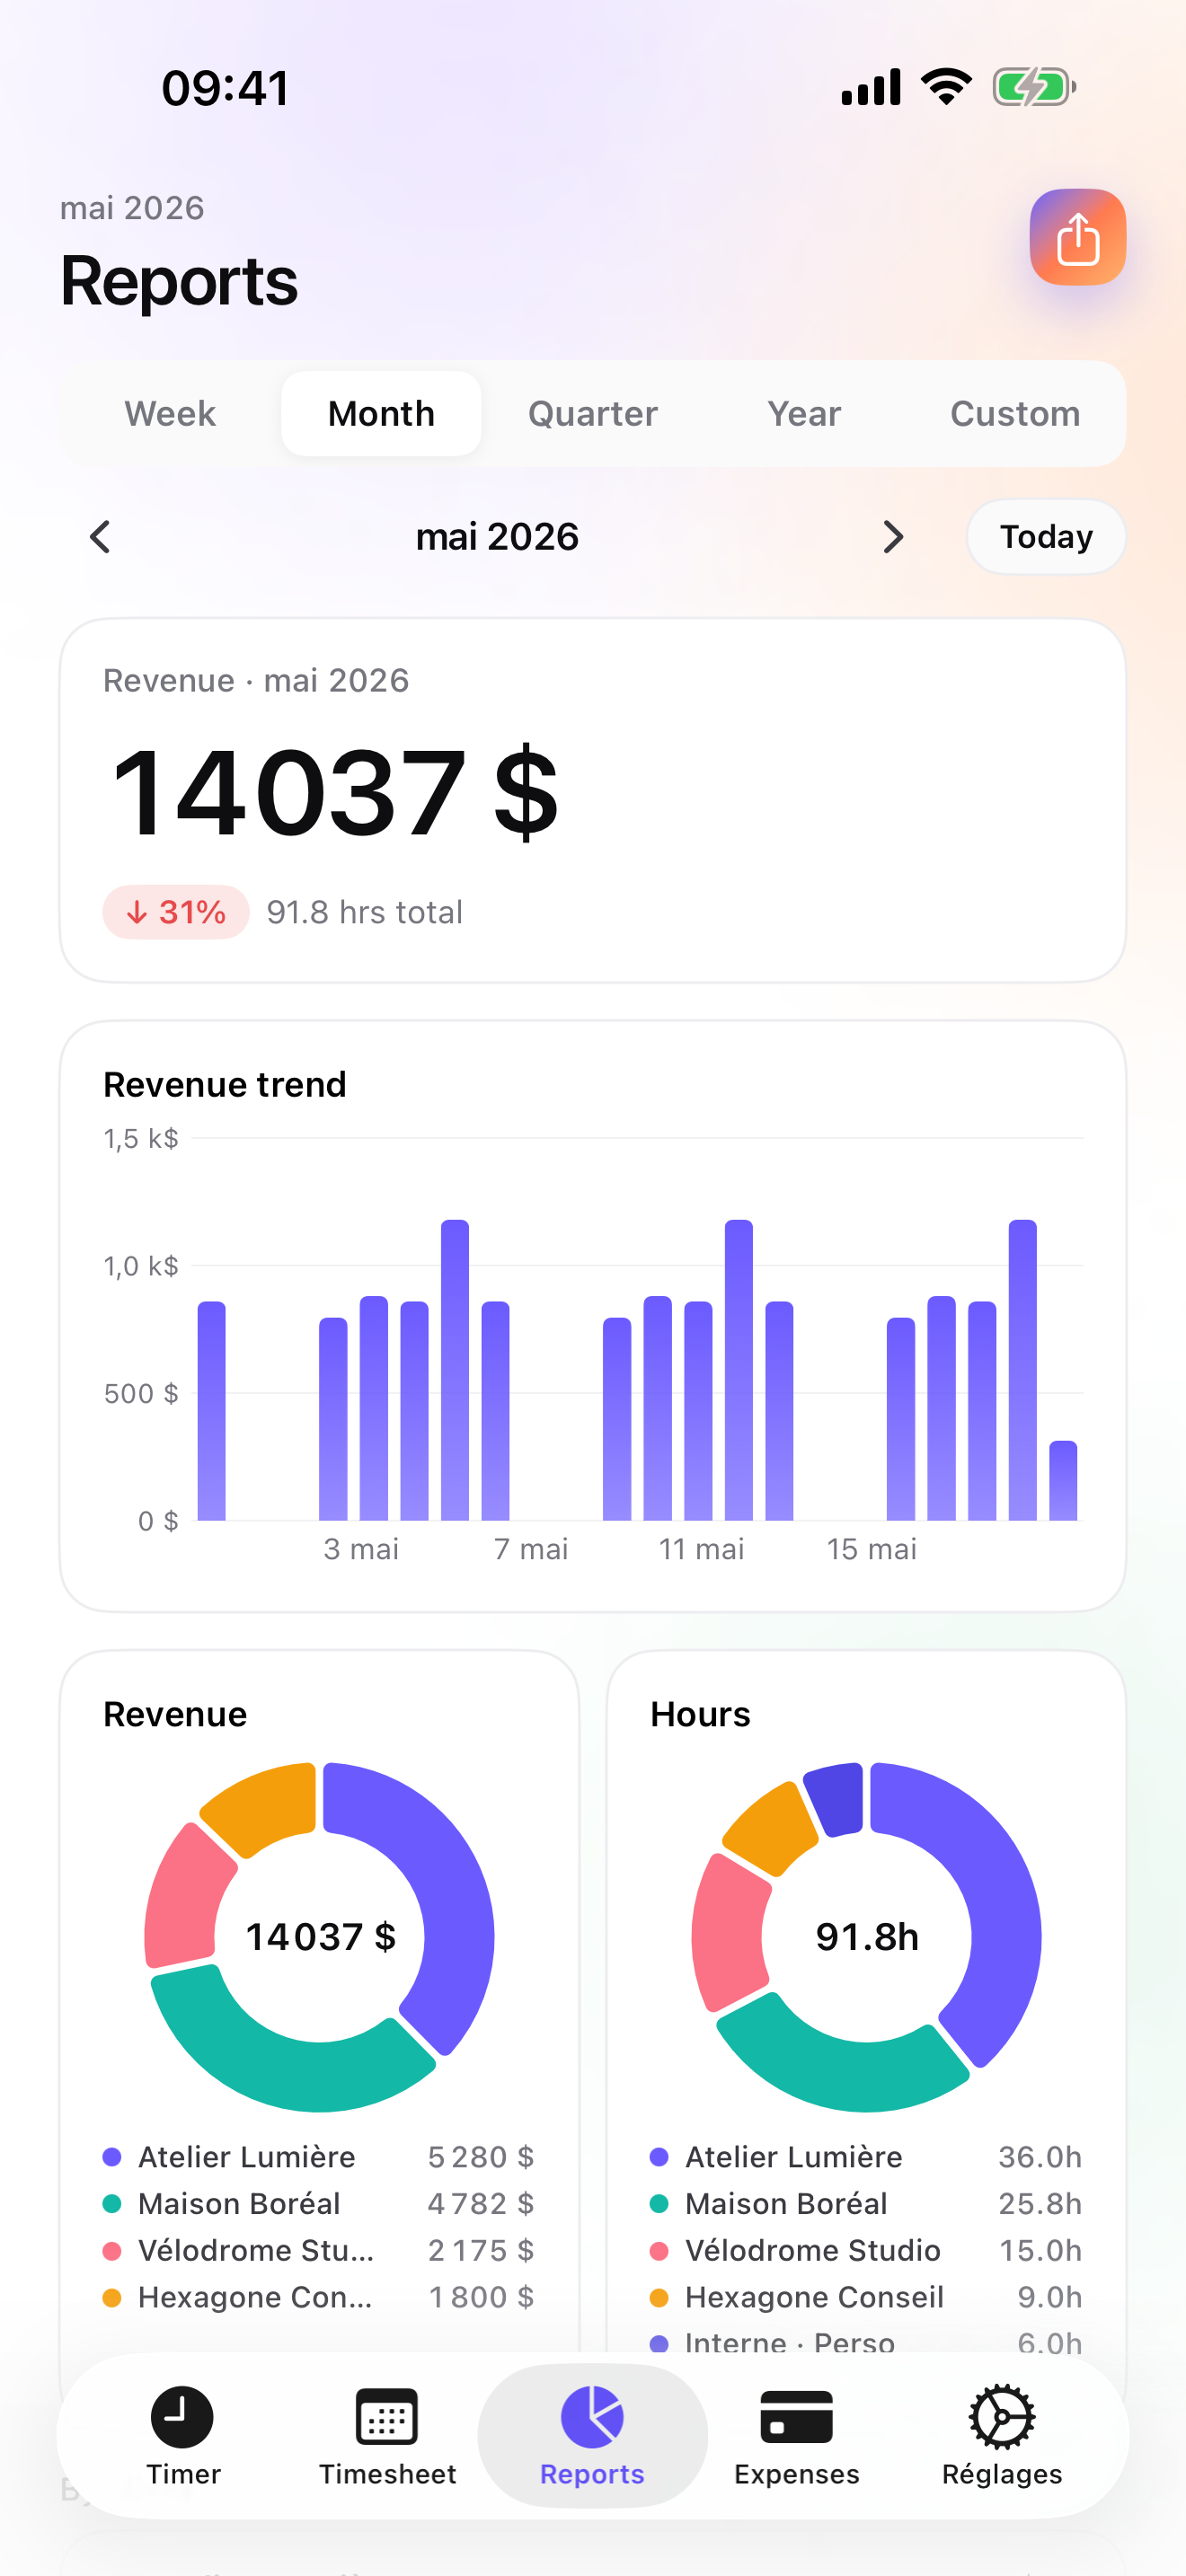The height and width of the screenshot is (2576, 1186).
Task: Open the Réglages gear icon
Action: pyautogui.click(x=1001, y=2417)
